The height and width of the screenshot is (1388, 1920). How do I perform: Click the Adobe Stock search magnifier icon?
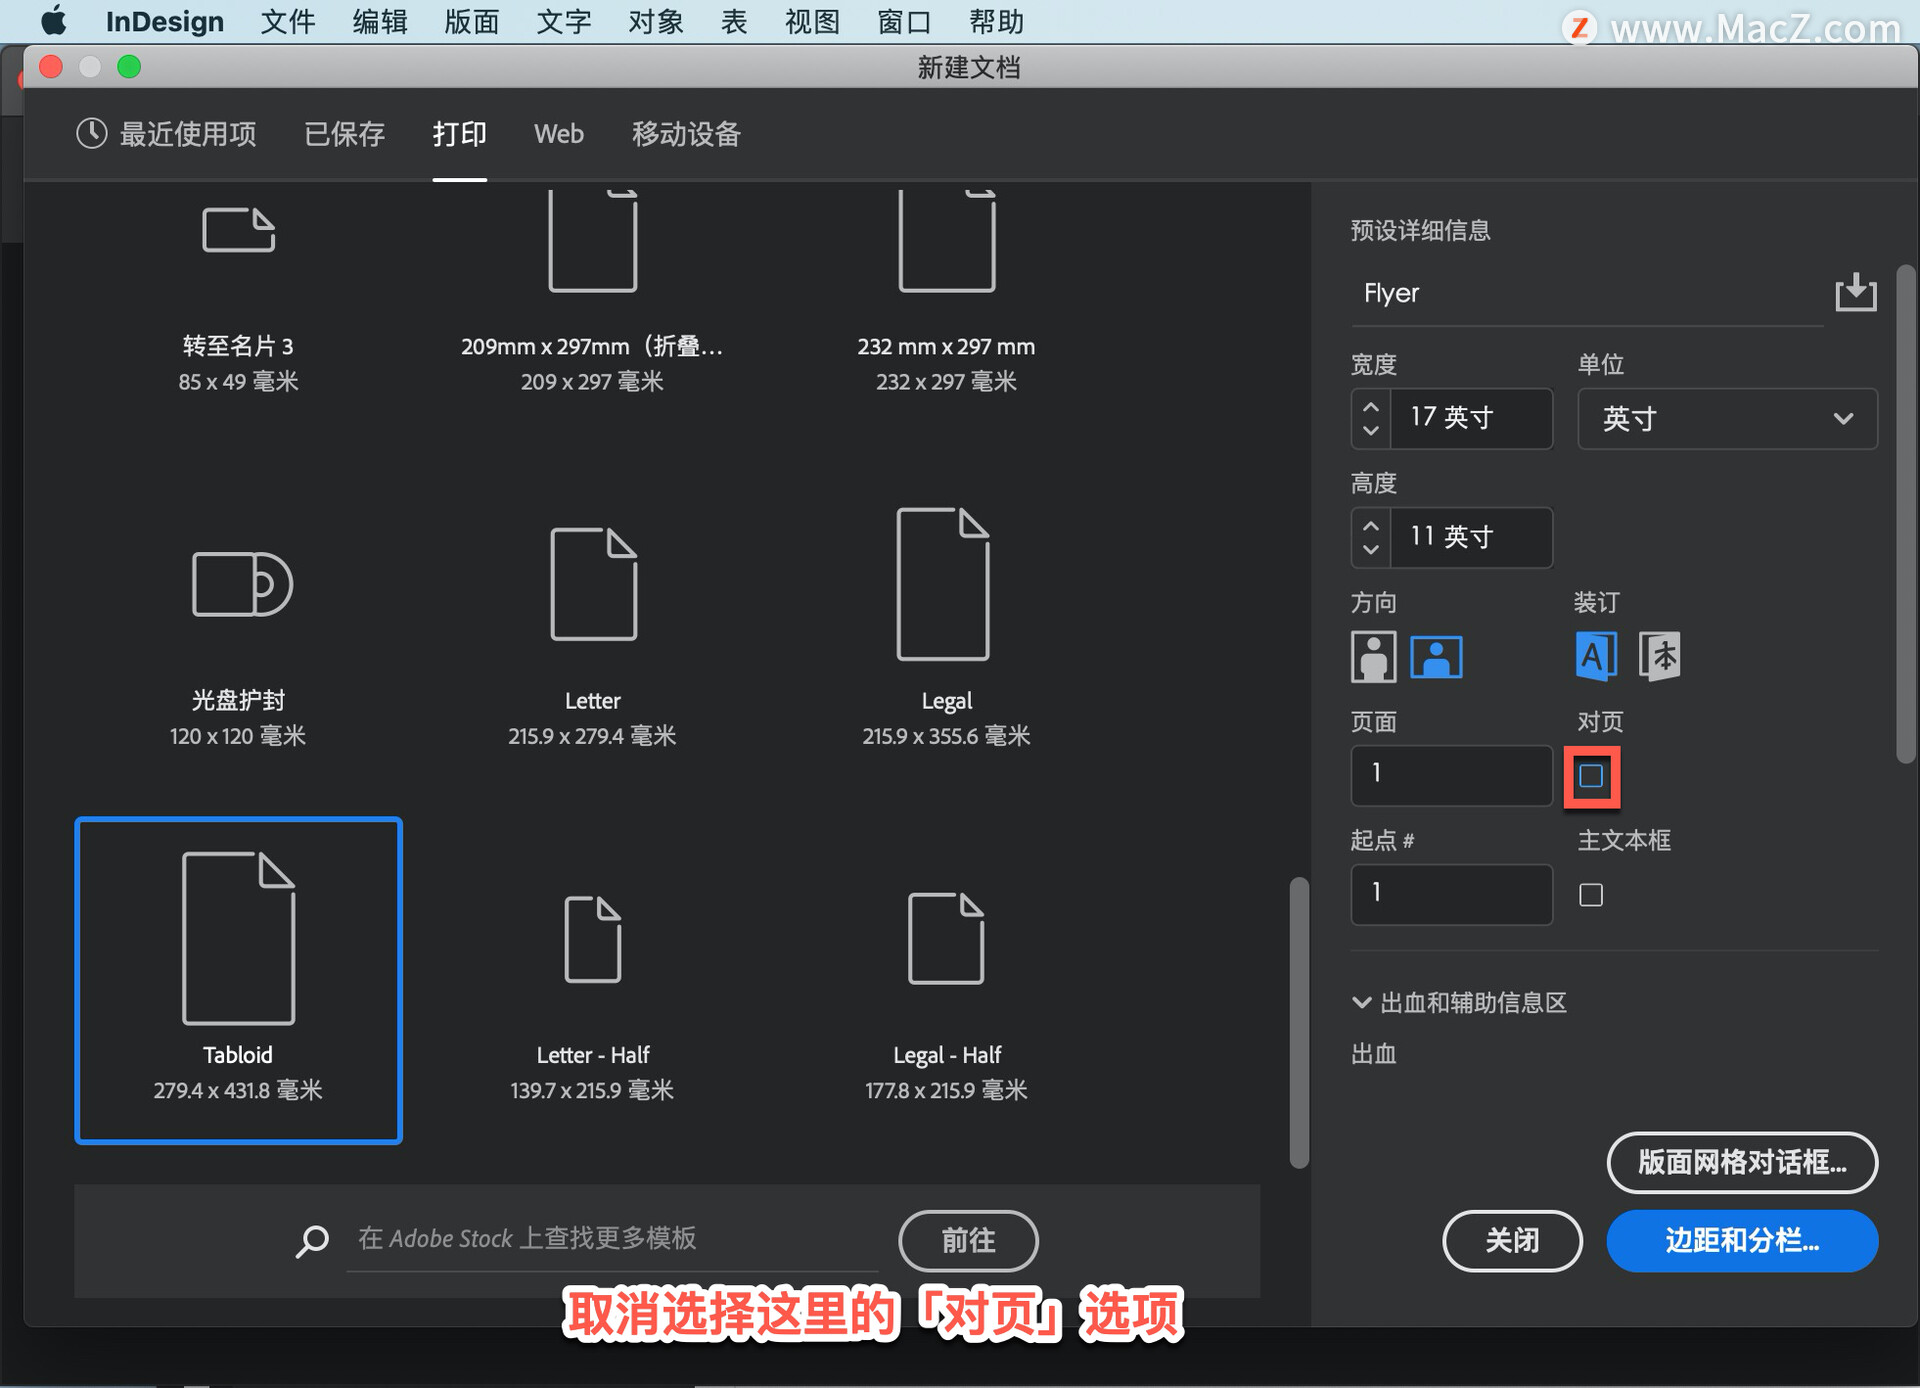(x=312, y=1241)
